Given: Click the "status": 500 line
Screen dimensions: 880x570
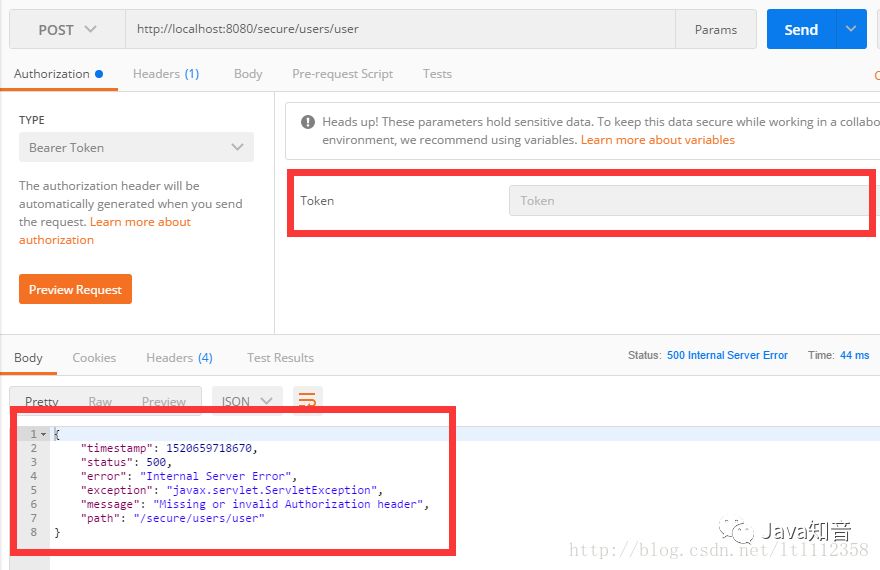Looking at the screenshot, I should (126, 462).
